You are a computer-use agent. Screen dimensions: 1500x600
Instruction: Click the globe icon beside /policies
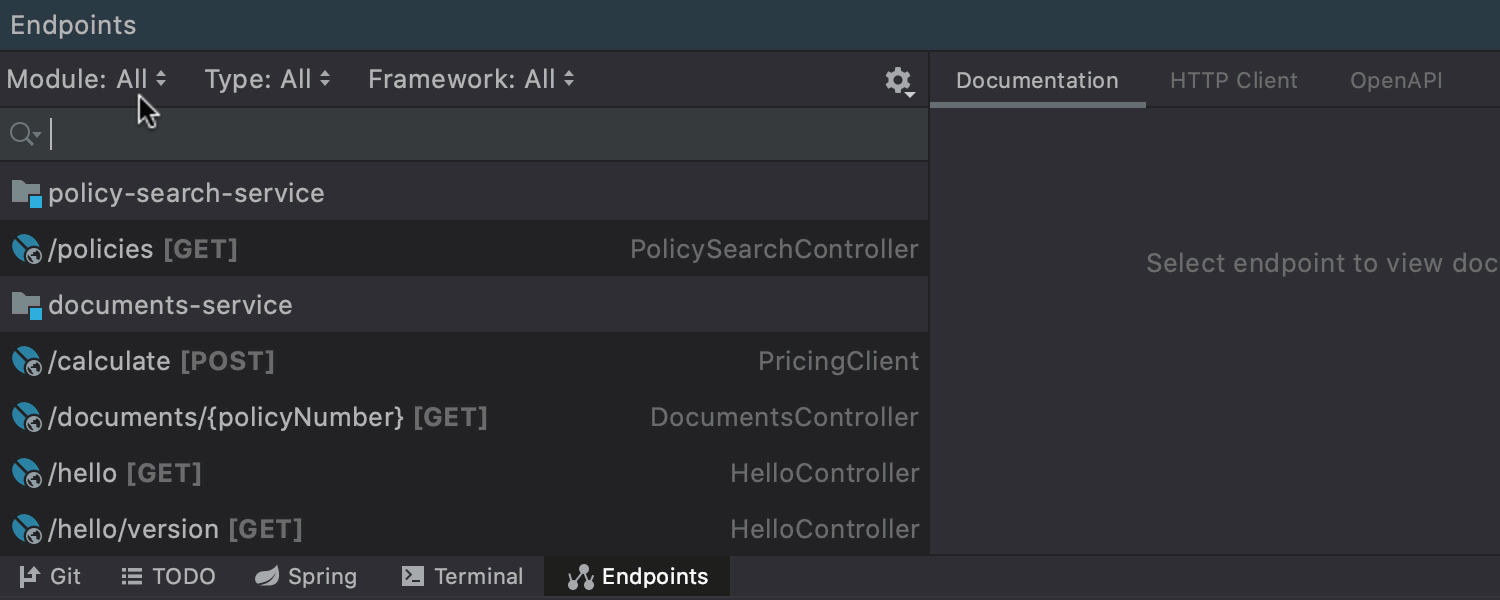click(x=26, y=249)
